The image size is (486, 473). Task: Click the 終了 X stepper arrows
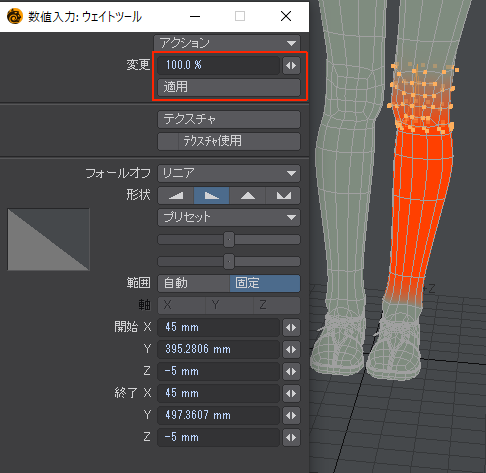[x=291, y=394]
